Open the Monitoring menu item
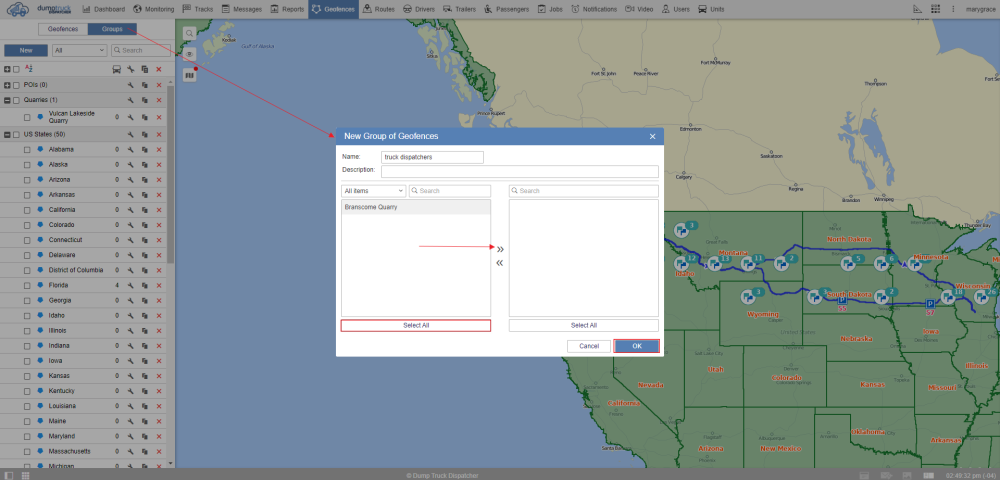This screenshot has width=1000, height=480. tap(153, 8)
